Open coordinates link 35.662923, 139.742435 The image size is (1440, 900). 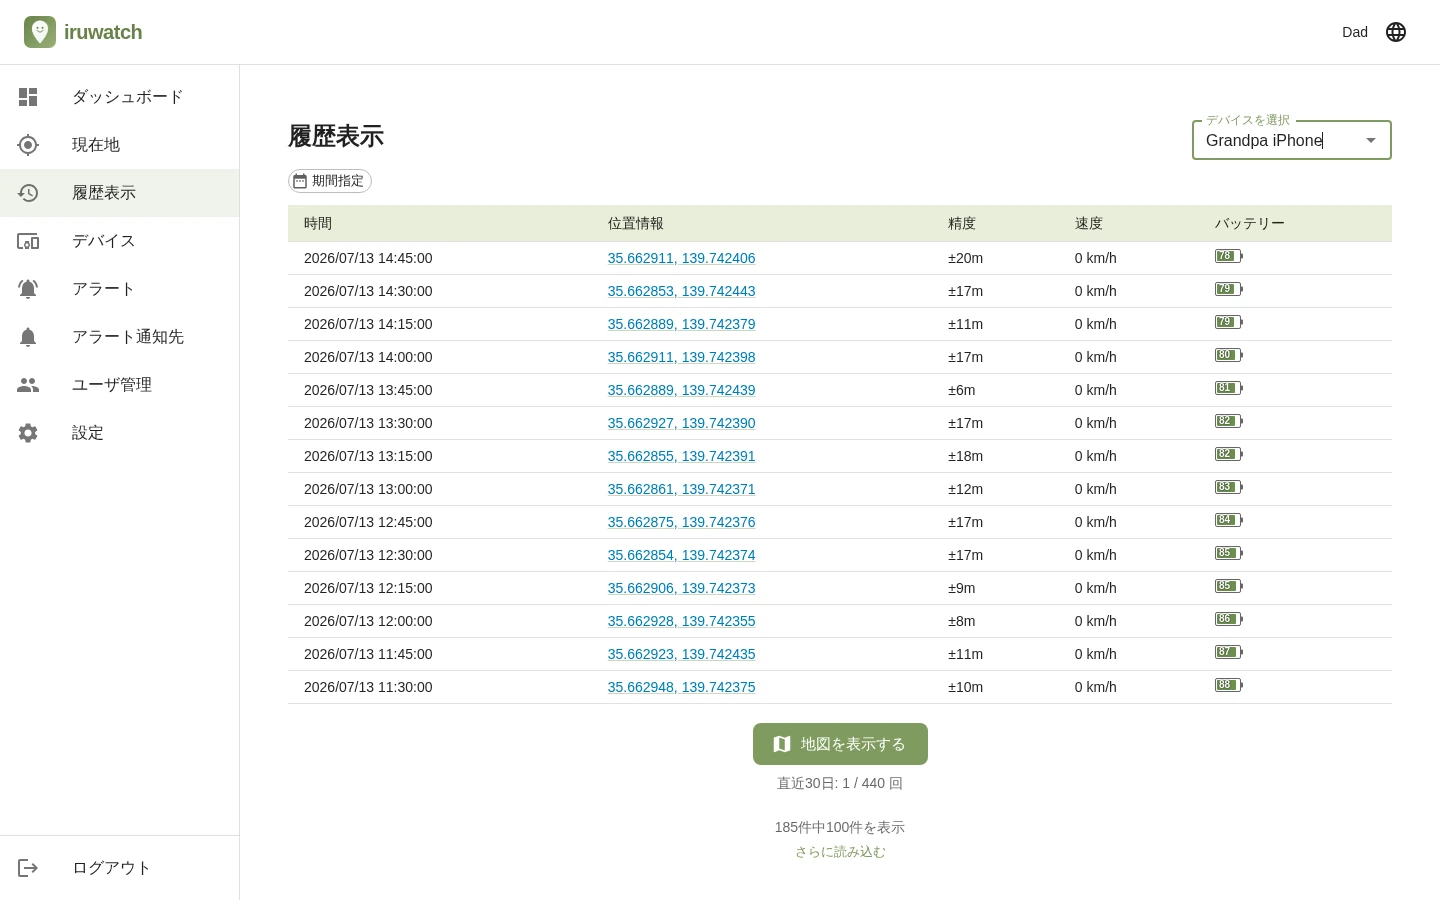[x=682, y=654]
